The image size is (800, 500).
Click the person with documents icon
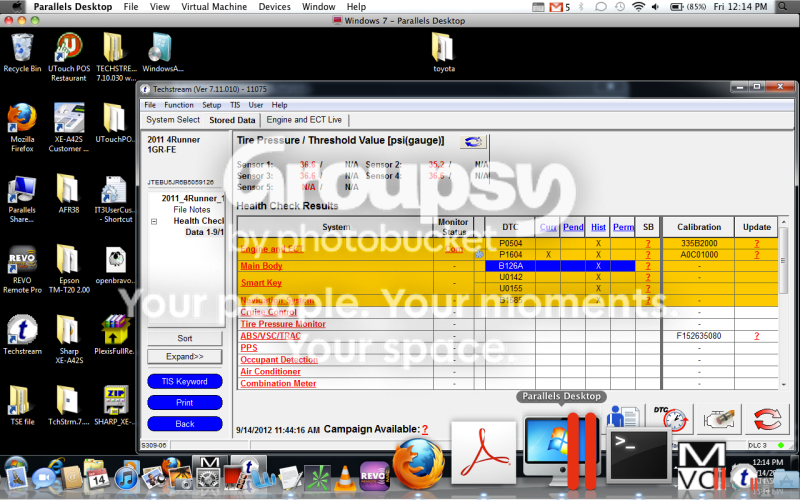(623, 417)
